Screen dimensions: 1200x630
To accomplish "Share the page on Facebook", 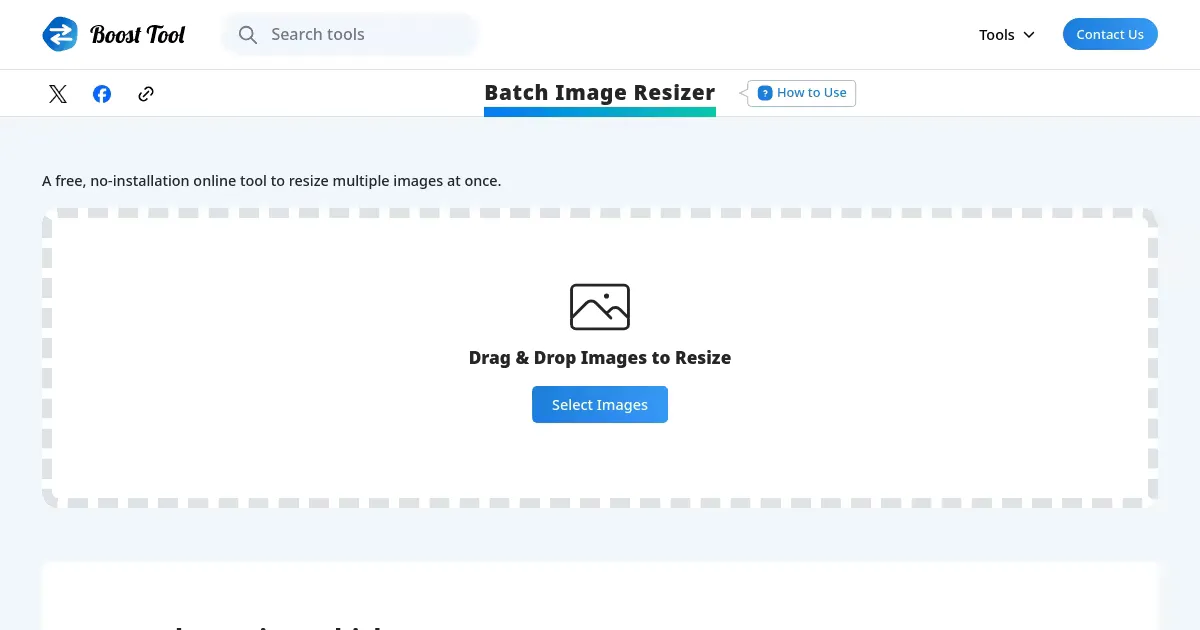I will 102,94.
